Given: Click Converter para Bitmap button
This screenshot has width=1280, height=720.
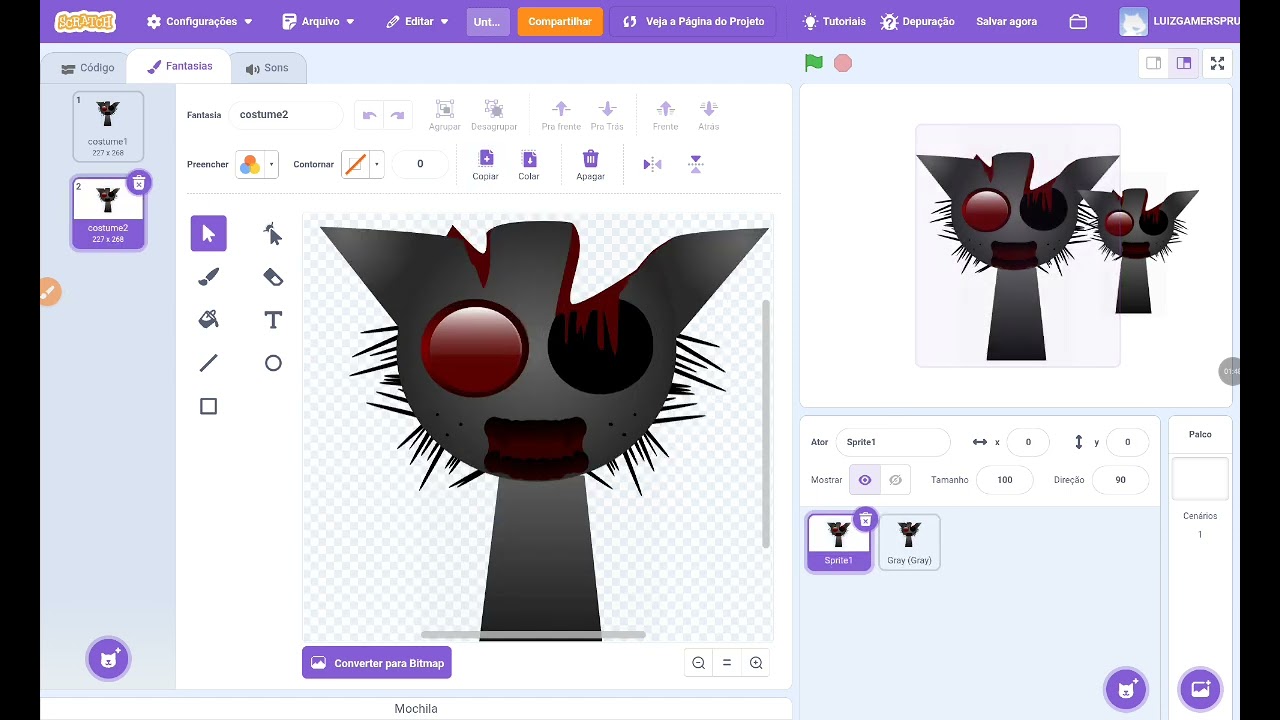Looking at the screenshot, I should tap(377, 663).
